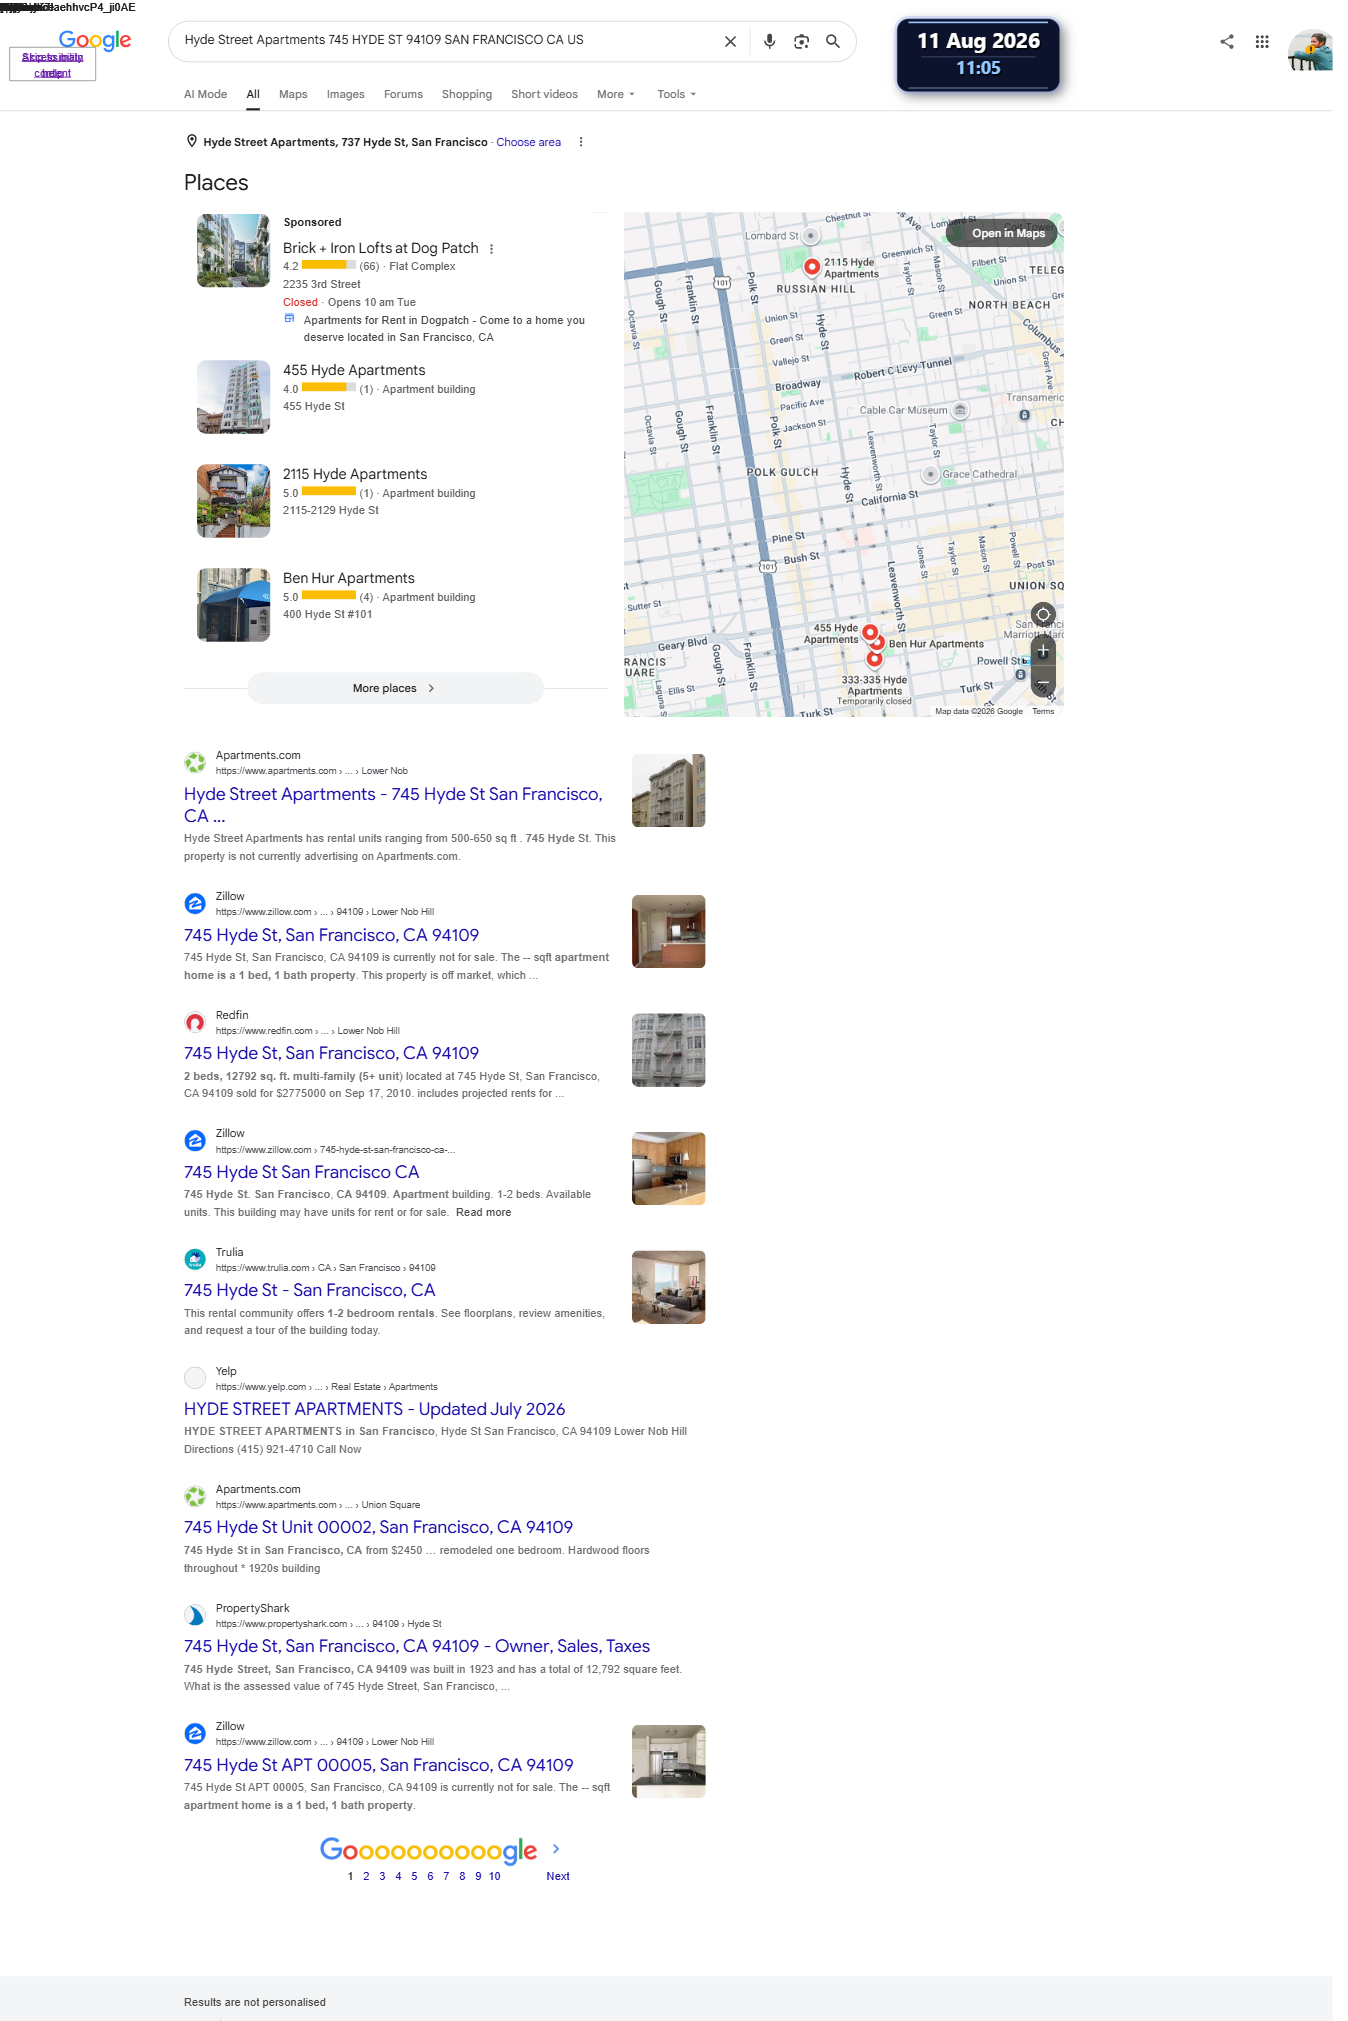Click the Trulia favicon
The image size is (1348, 2021).
coord(195,1259)
